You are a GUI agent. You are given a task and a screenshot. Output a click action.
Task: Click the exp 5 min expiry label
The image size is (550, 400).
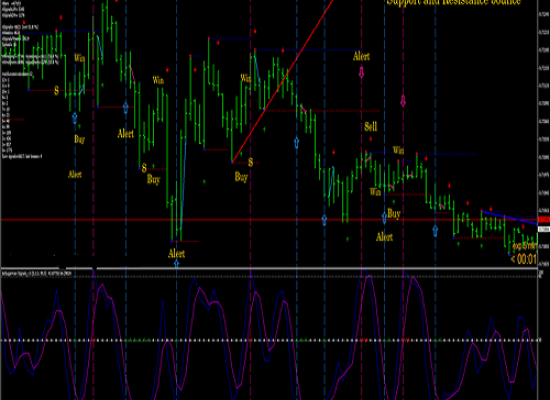point(524,246)
